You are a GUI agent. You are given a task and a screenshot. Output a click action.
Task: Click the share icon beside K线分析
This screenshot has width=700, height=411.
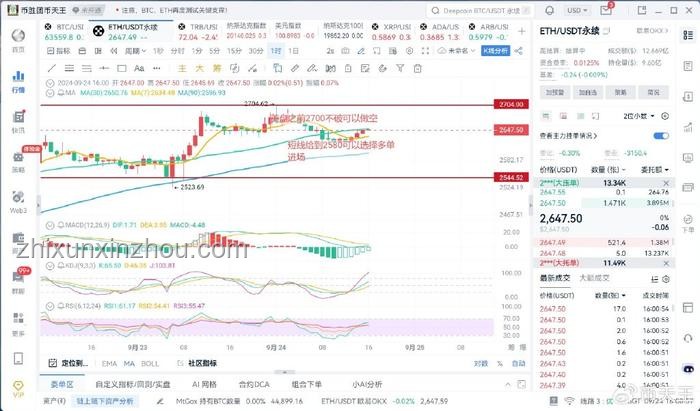[x=518, y=51]
